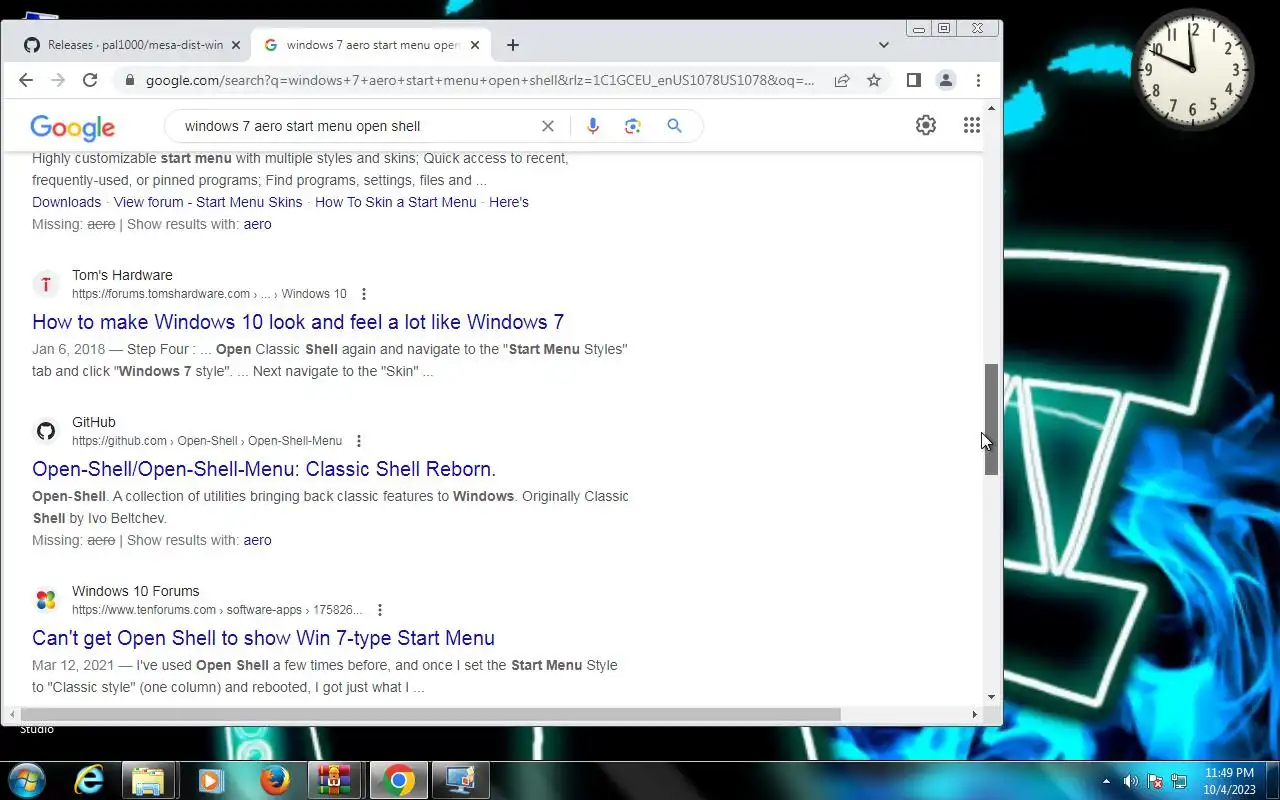The width and height of the screenshot is (1280, 800).
Task: Click the network status tray icon
Action: coord(1179,781)
